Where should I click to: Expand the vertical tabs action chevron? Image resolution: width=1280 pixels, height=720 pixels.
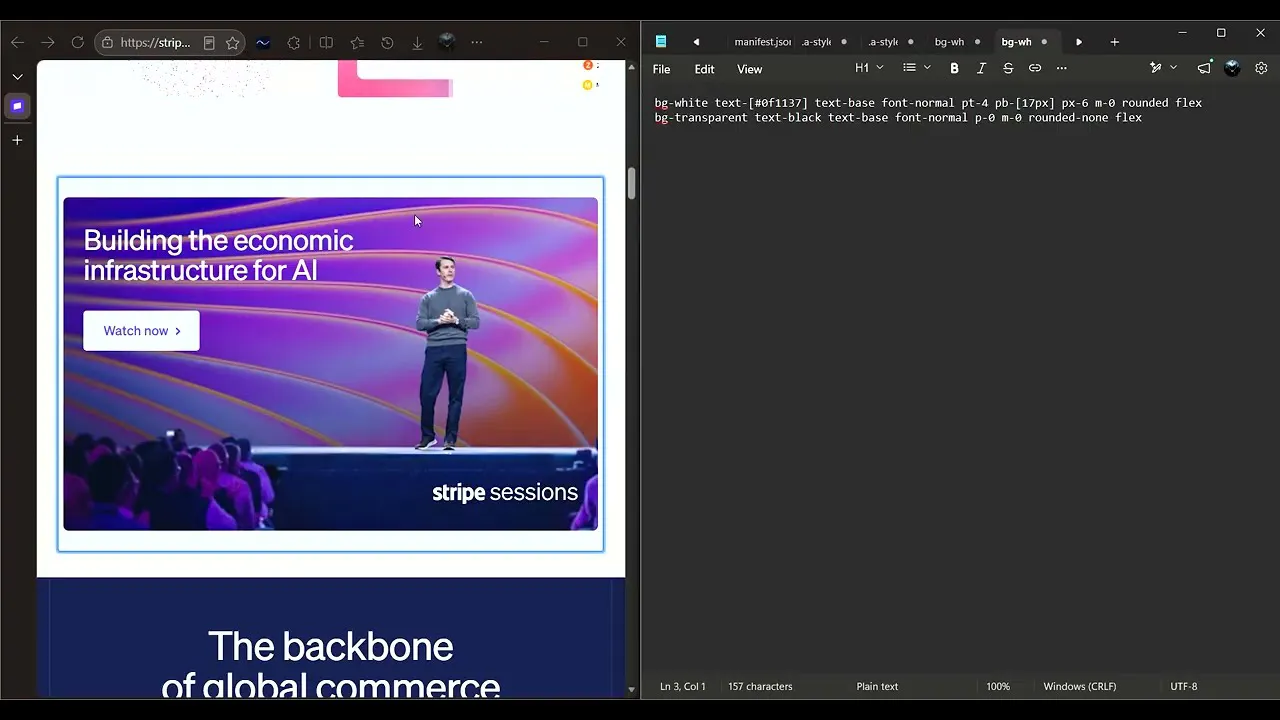[x=17, y=76]
